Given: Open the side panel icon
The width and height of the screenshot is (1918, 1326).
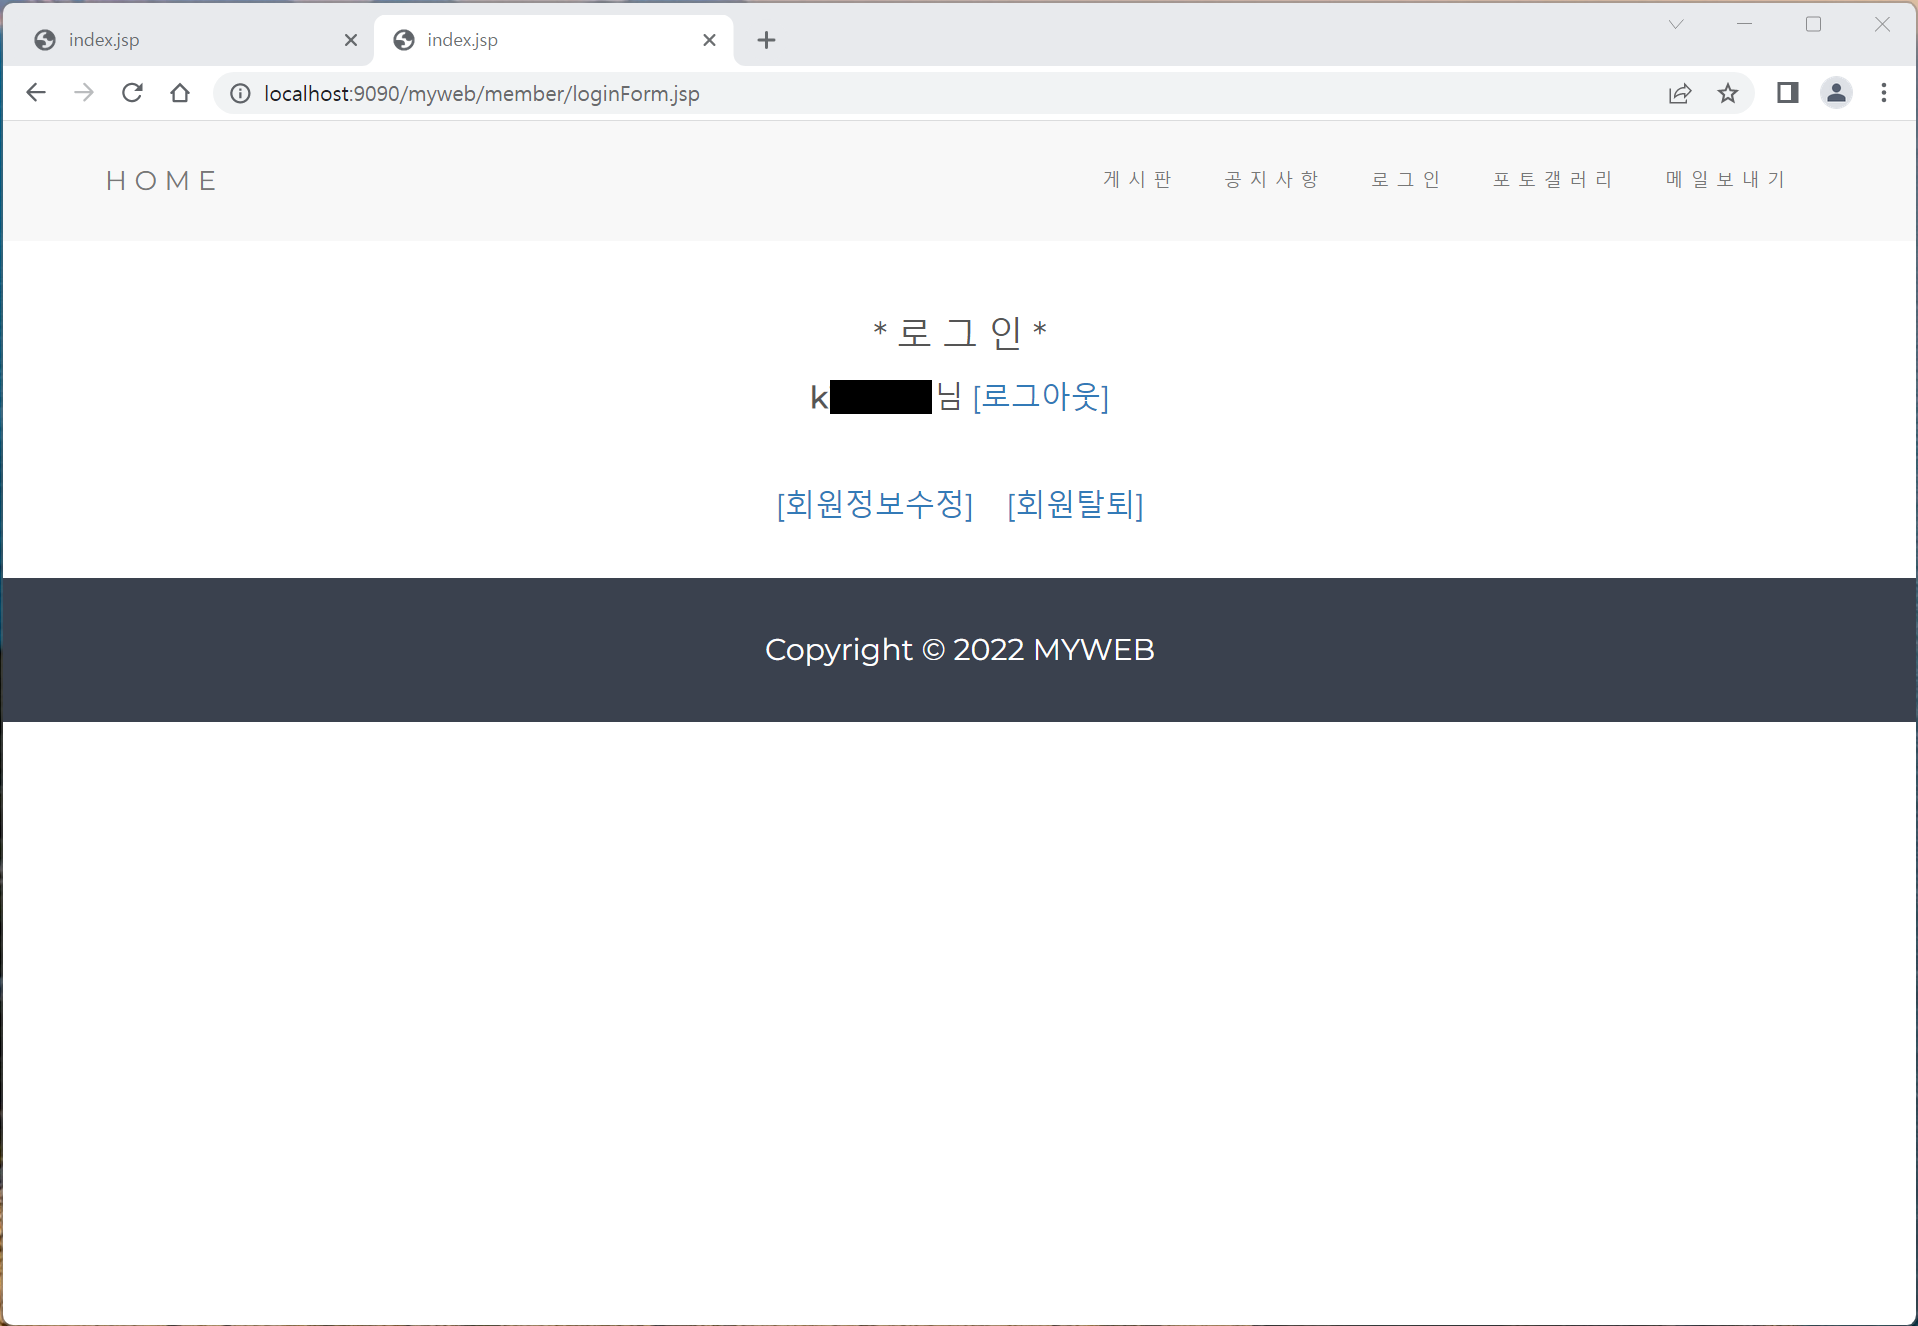Looking at the screenshot, I should 1787,93.
